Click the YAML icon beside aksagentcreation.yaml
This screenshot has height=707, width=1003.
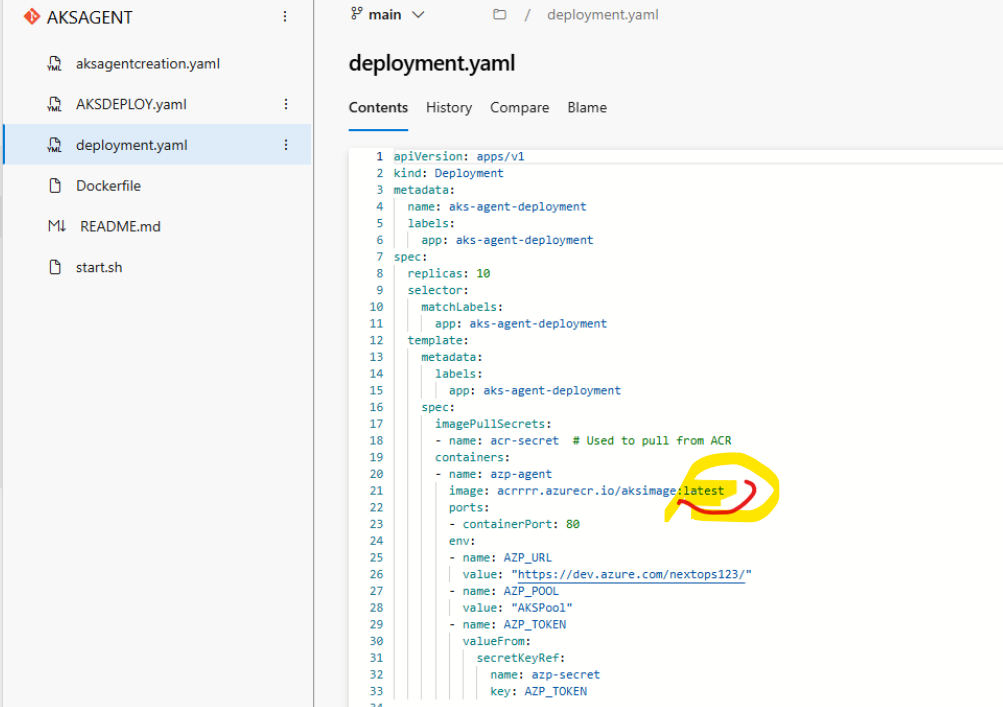pos(53,63)
